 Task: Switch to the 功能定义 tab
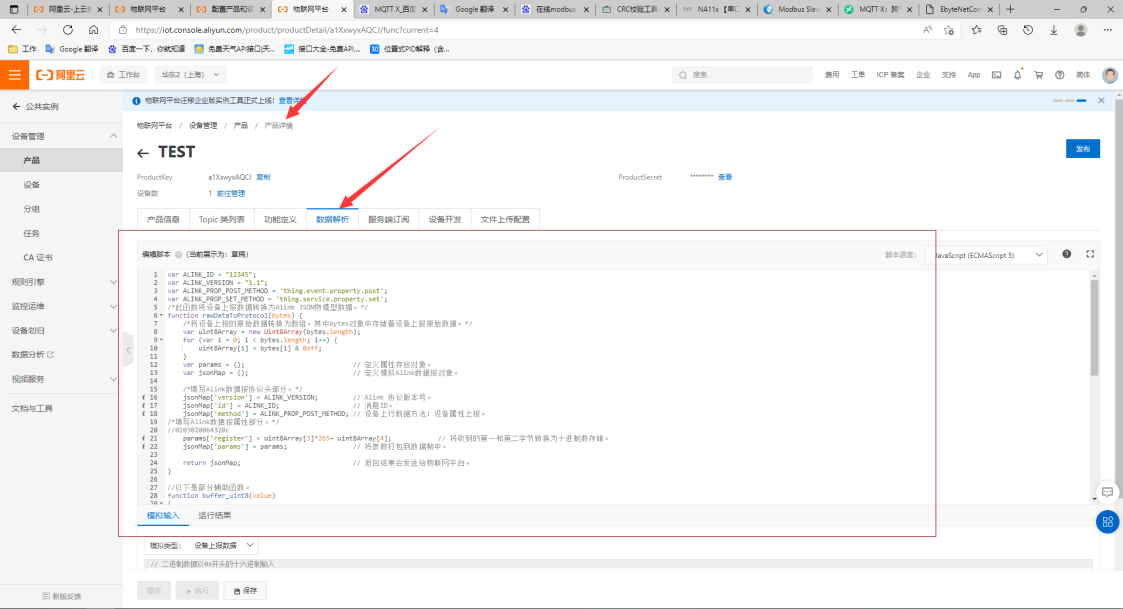pyautogui.click(x=280, y=219)
